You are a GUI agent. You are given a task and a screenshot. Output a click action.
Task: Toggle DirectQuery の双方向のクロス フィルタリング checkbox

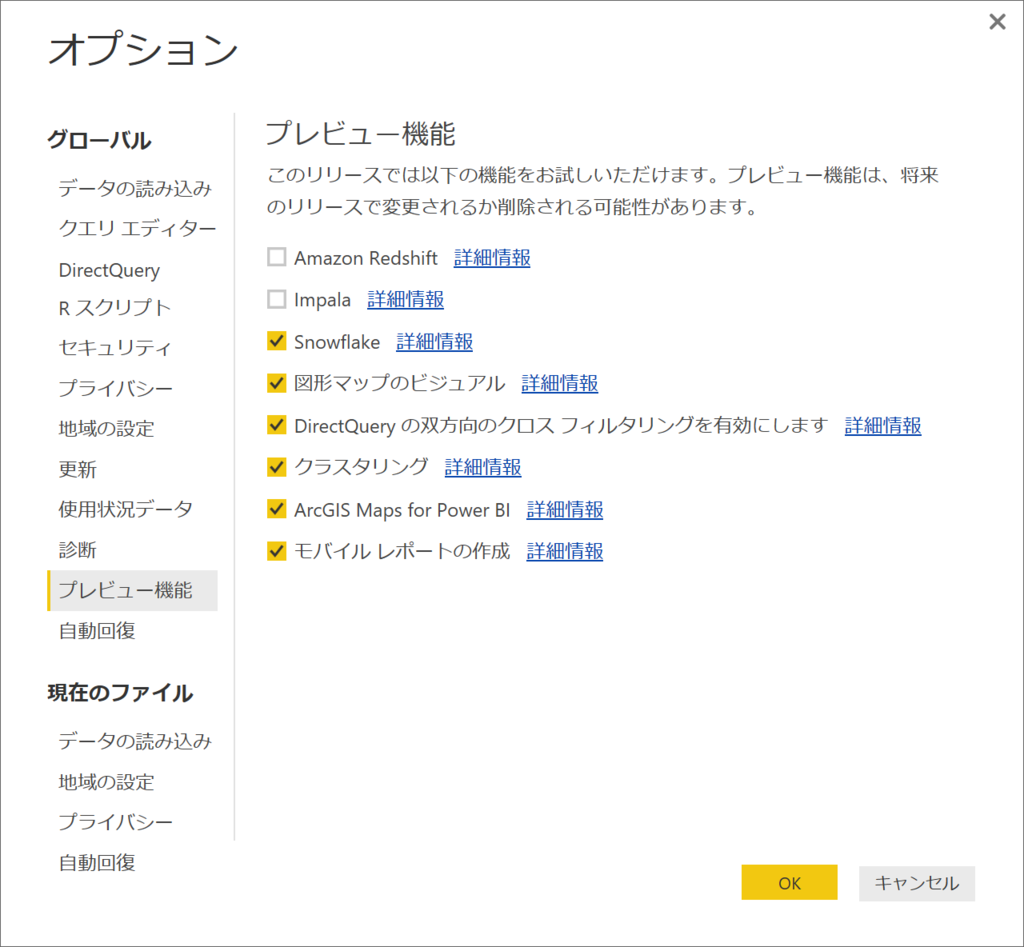(276, 425)
